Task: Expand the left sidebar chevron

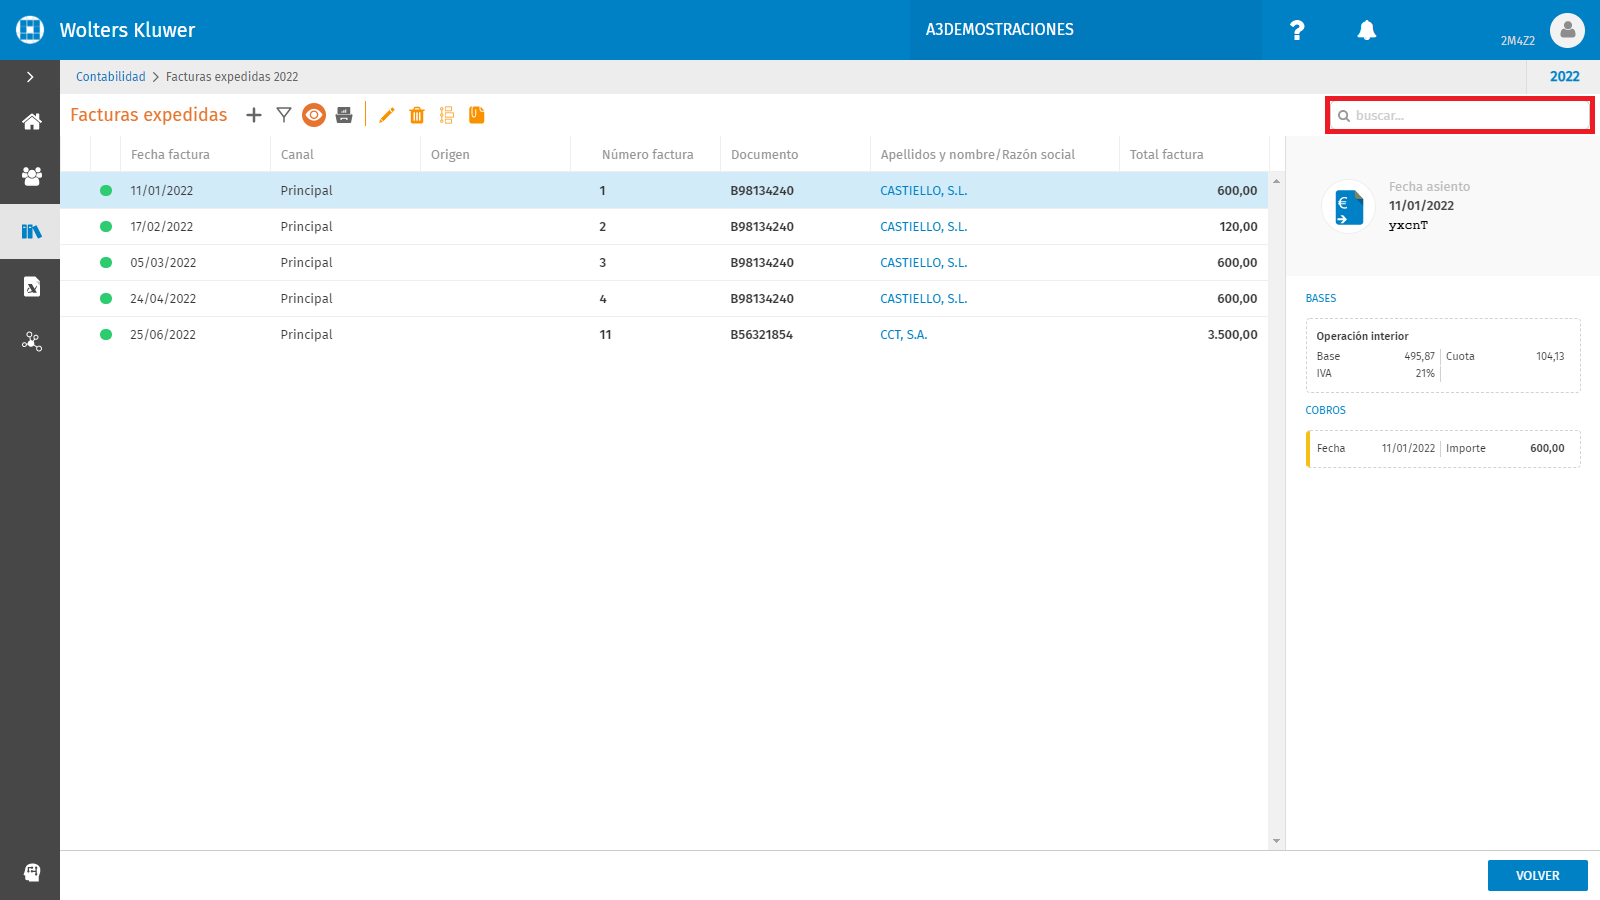Action: coord(30,77)
